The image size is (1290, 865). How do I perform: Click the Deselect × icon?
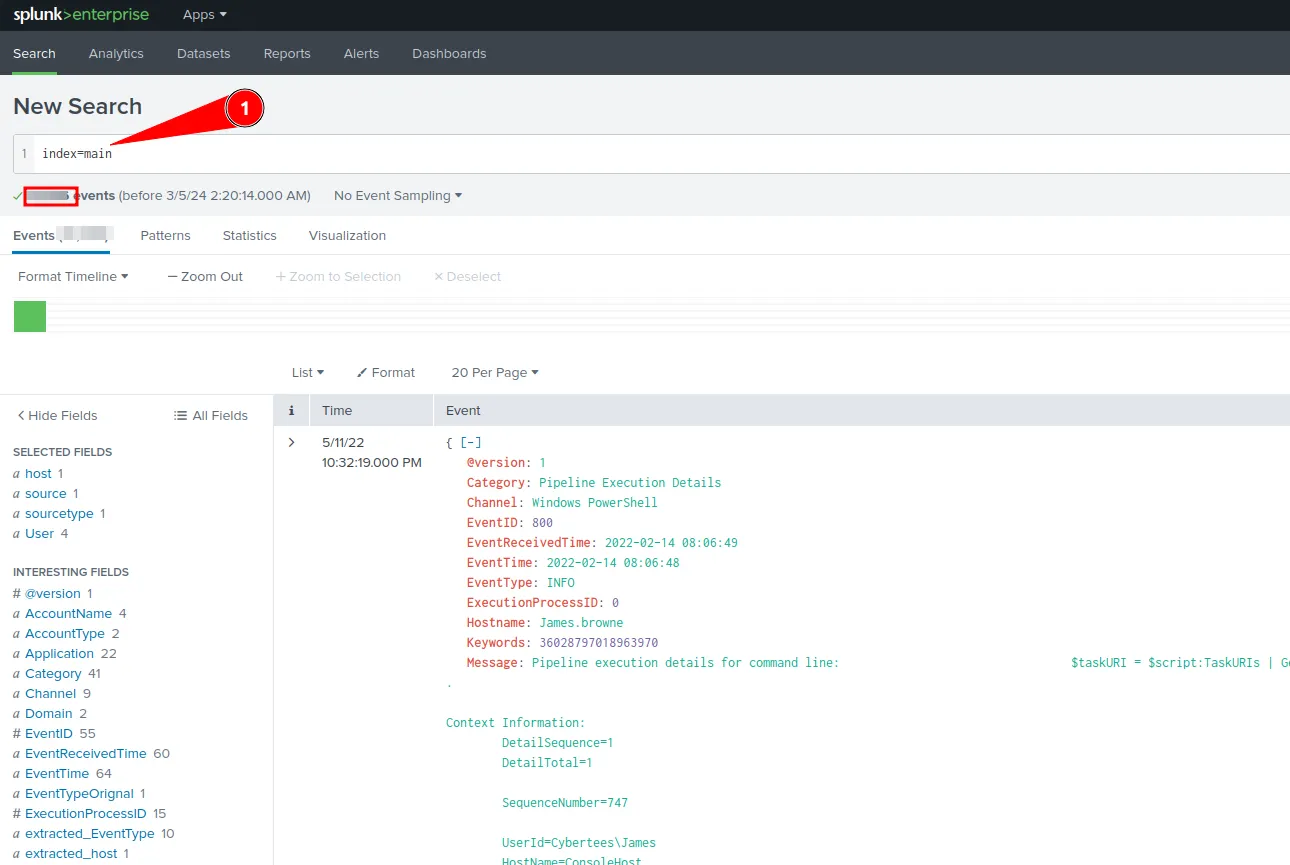(x=440, y=276)
